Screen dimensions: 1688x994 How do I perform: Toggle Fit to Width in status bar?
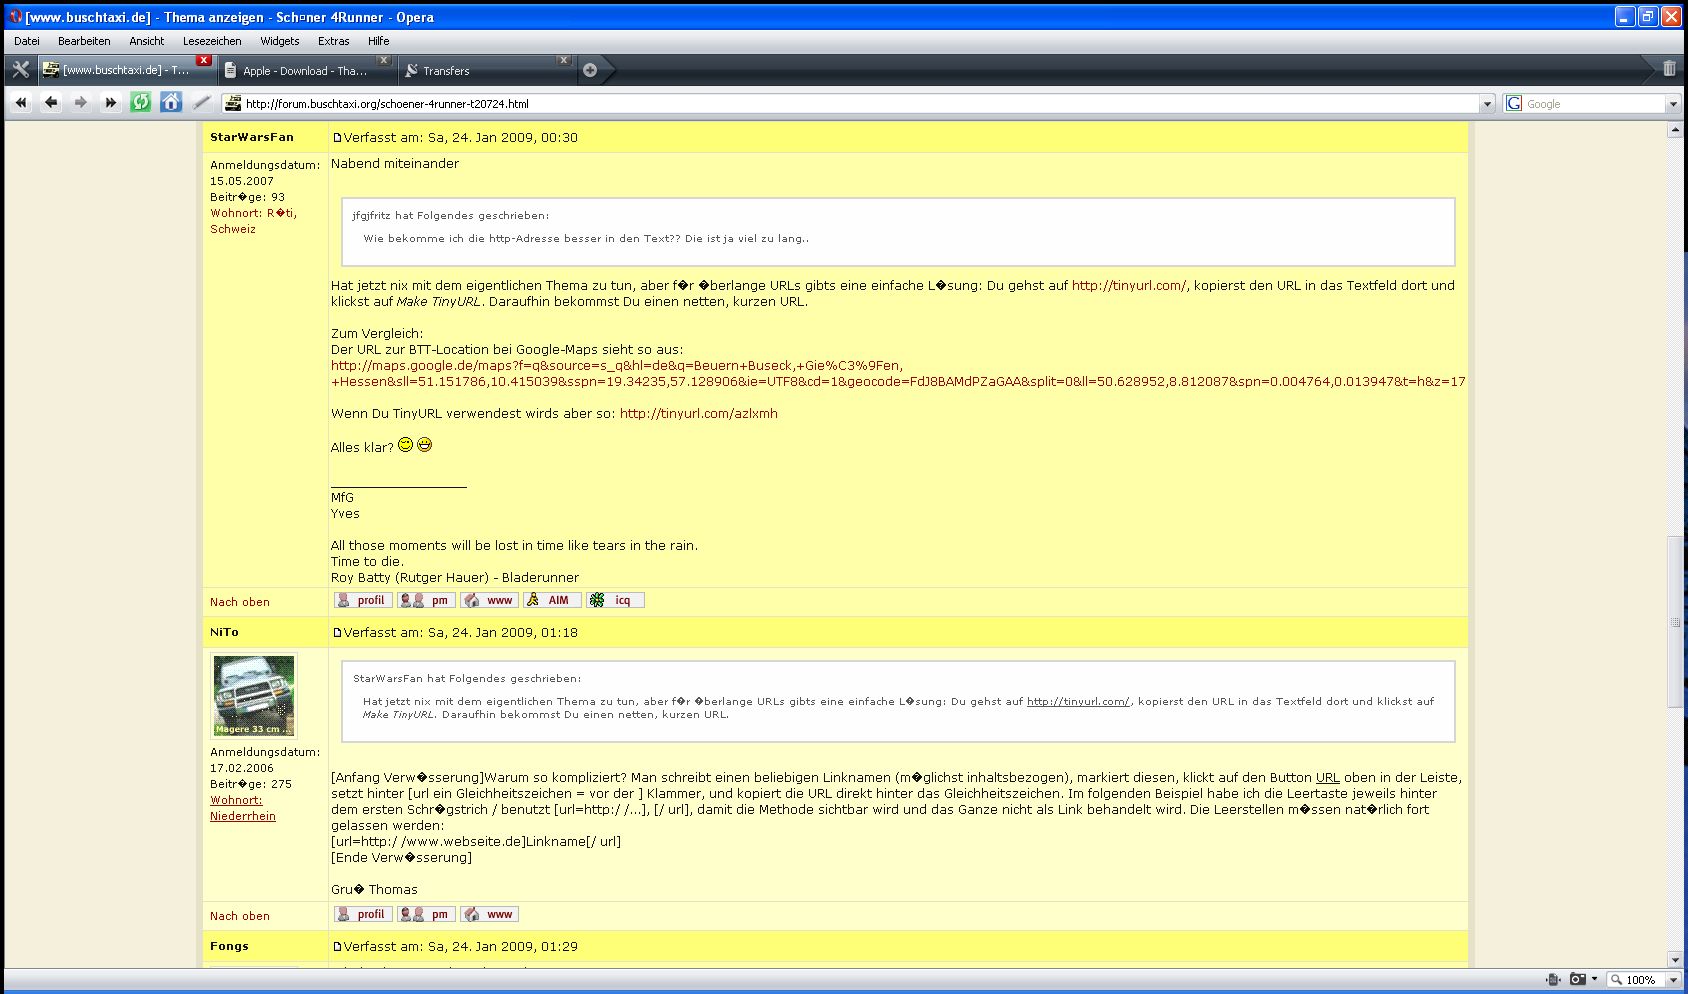[x=1552, y=980]
